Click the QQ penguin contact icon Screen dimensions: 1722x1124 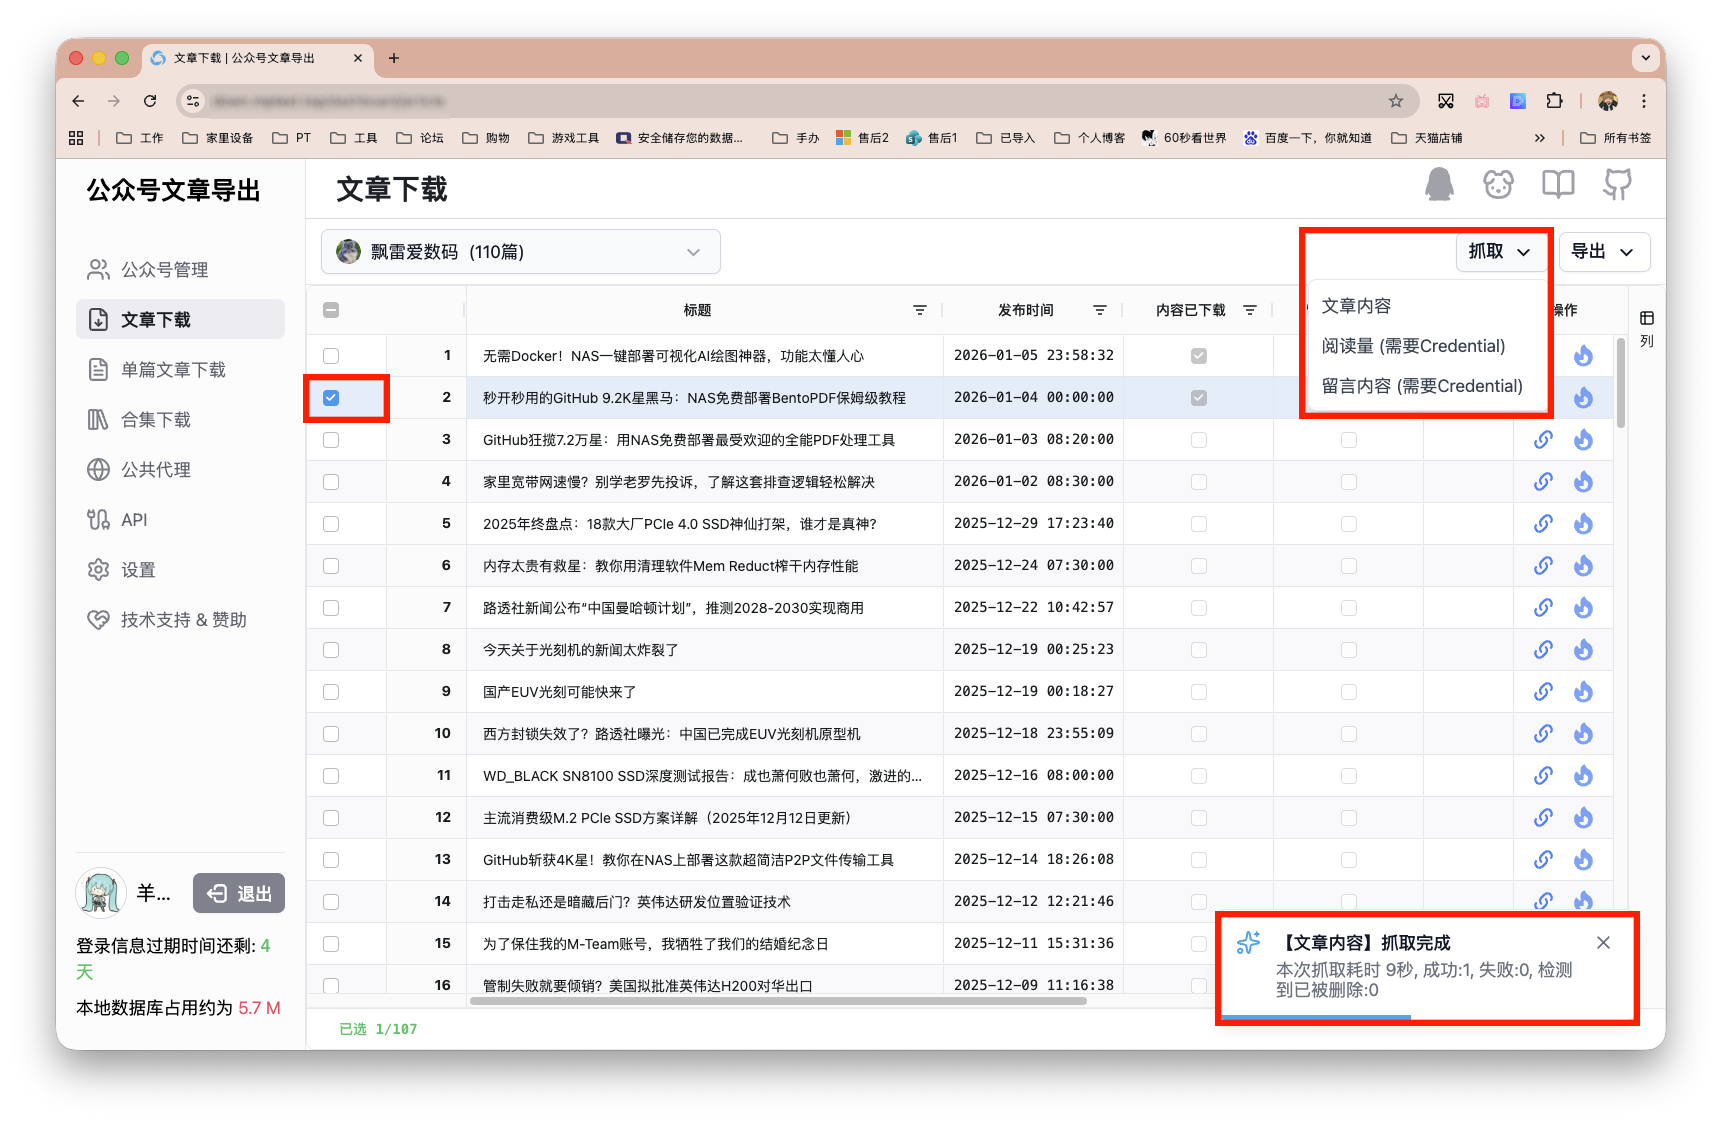(1440, 185)
